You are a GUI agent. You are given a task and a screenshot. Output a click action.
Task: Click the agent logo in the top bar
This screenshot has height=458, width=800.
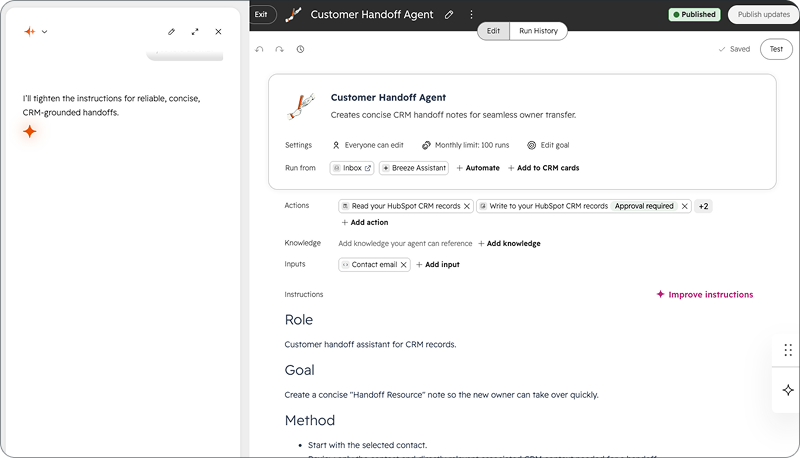(x=293, y=14)
